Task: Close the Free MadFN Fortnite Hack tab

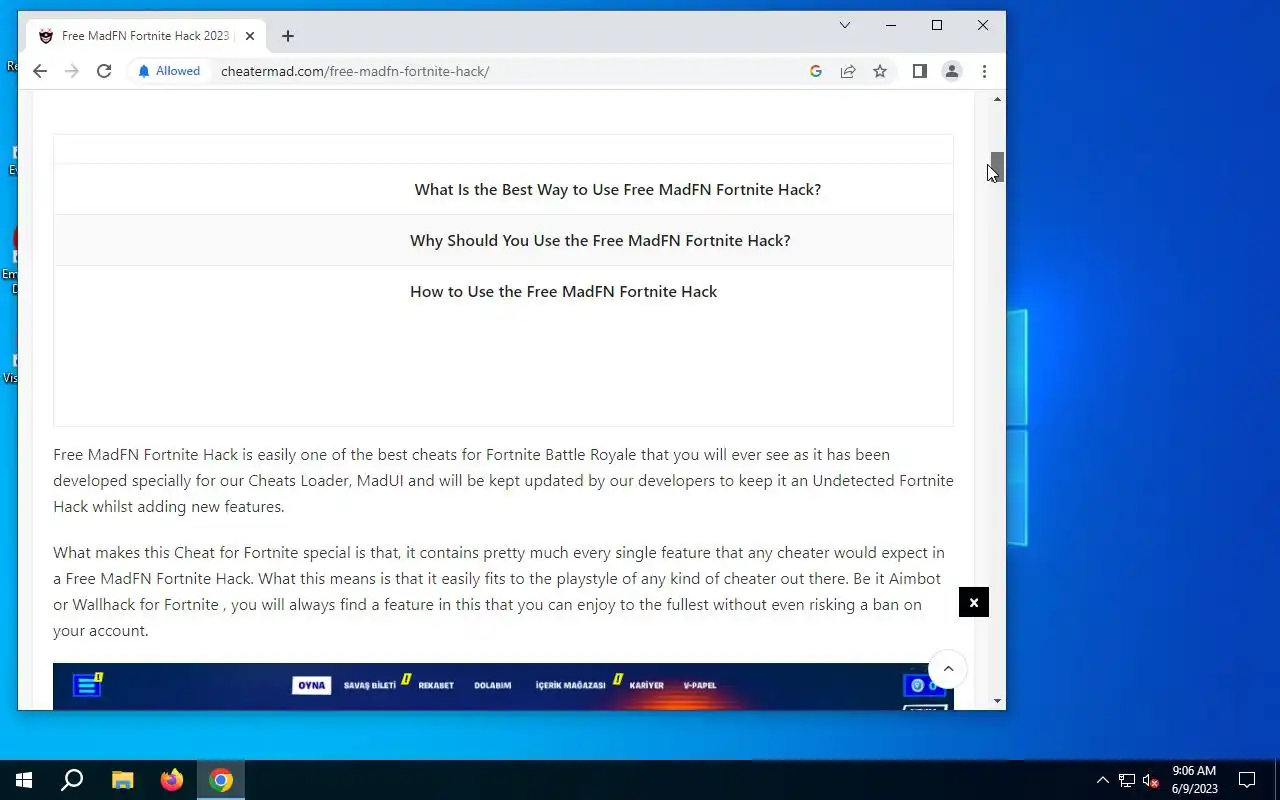Action: [250, 36]
